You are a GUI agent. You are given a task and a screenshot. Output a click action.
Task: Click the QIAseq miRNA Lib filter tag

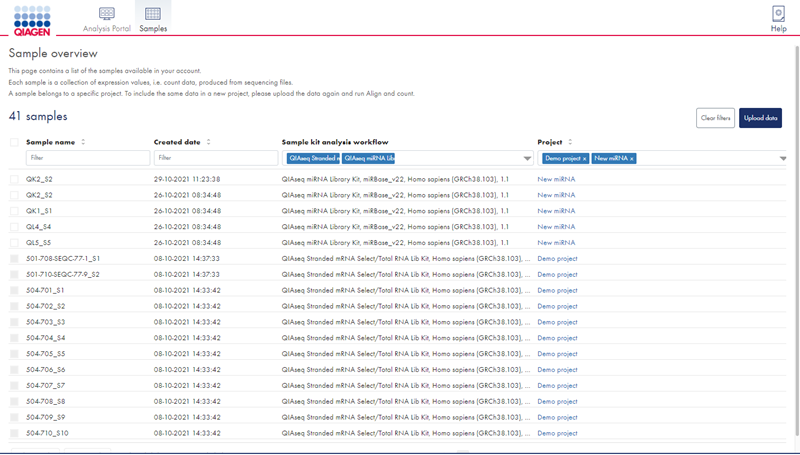[368, 159]
